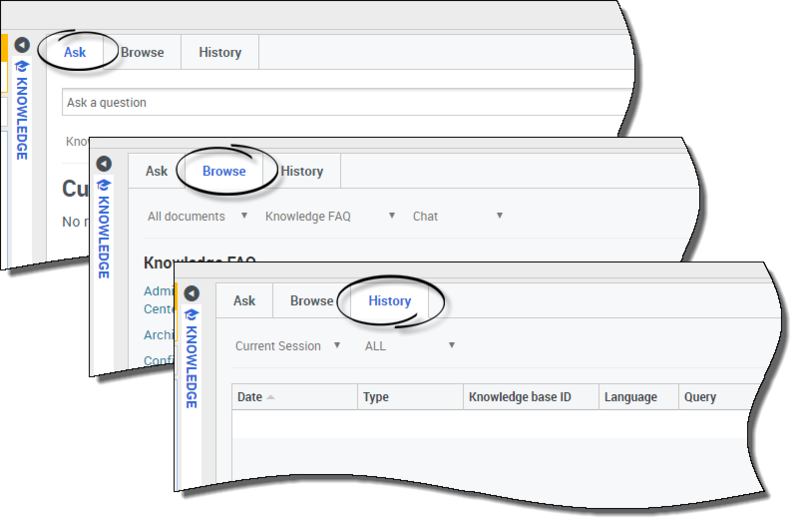Screen dimensions: 800x521
Task: Collapse the Knowledge panel in the top window
Action: point(22,45)
